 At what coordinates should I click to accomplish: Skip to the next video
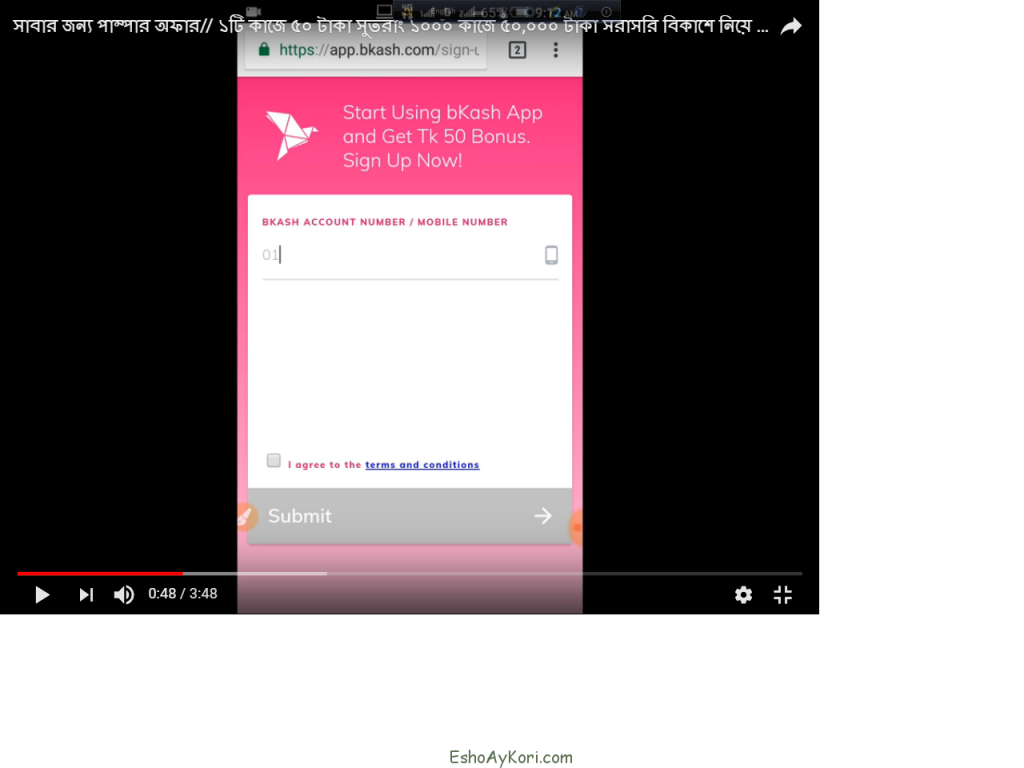(86, 595)
